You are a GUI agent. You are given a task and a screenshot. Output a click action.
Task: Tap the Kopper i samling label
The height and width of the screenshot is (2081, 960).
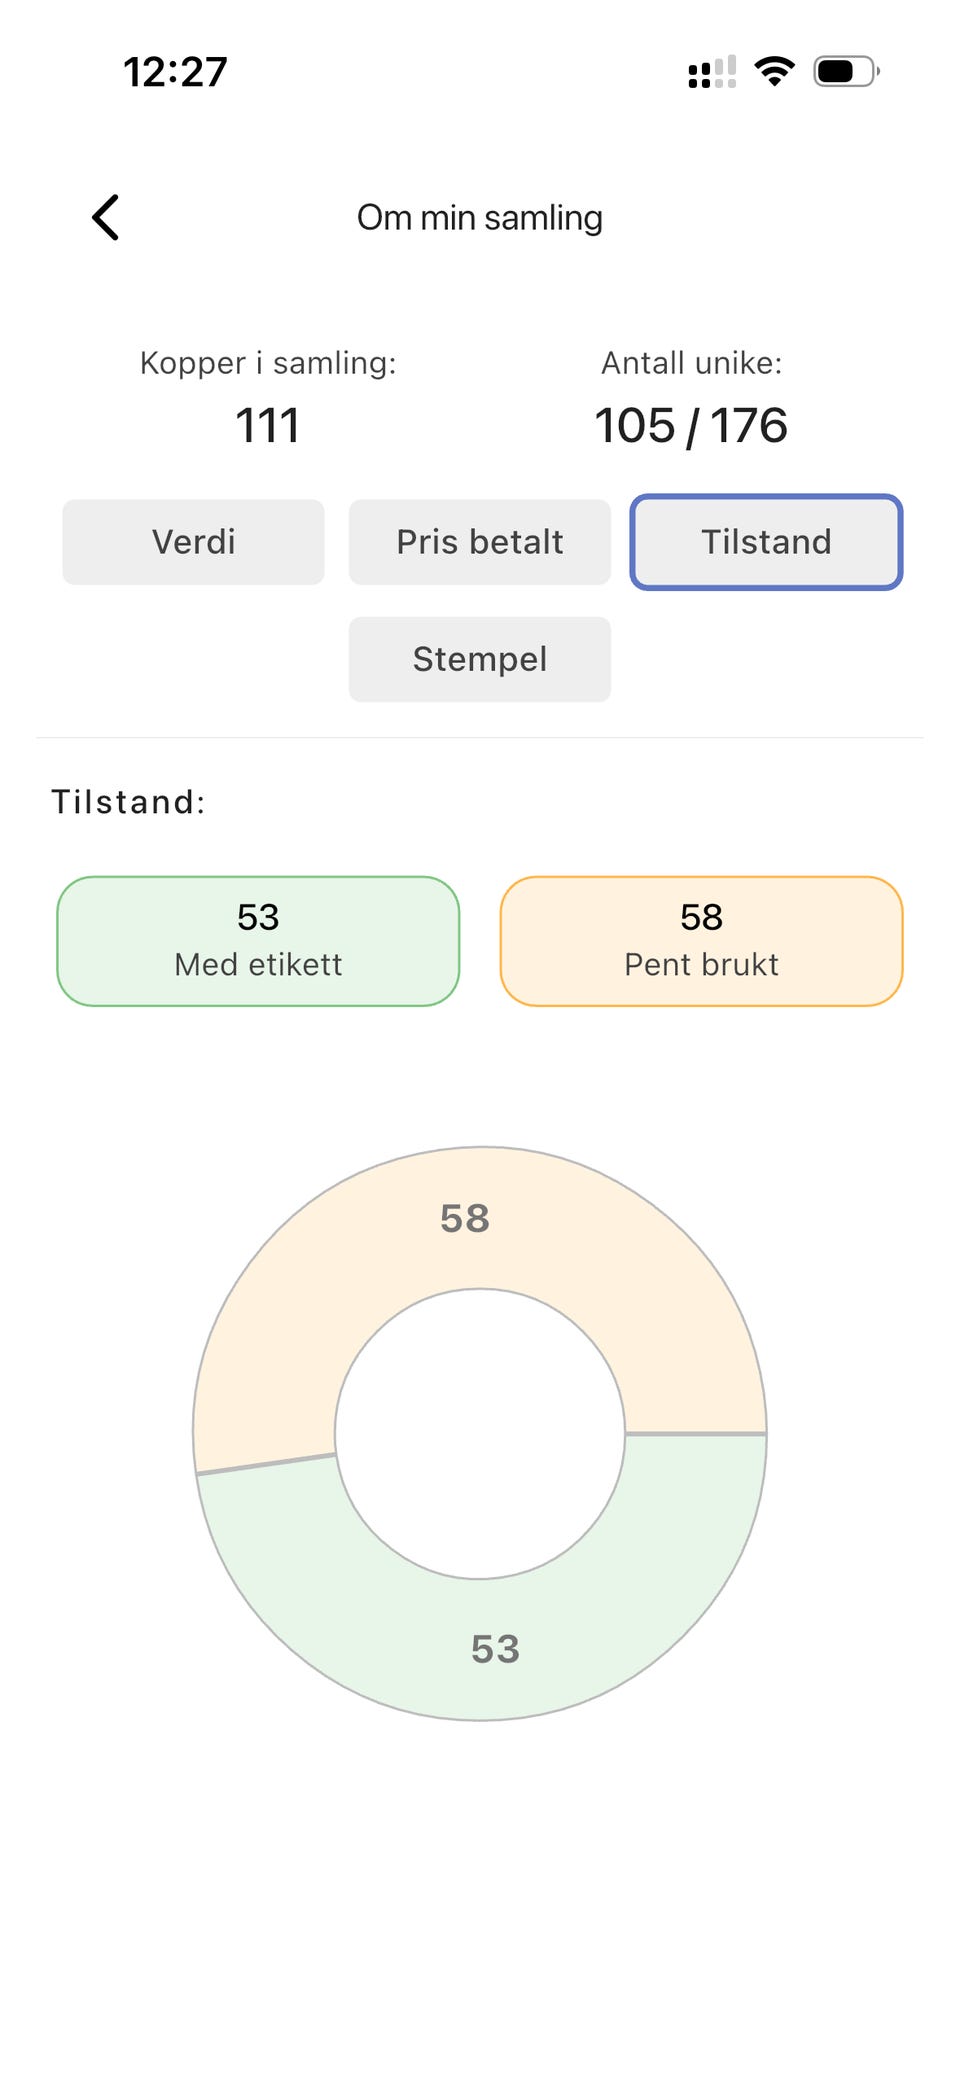pyautogui.click(x=267, y=363)
